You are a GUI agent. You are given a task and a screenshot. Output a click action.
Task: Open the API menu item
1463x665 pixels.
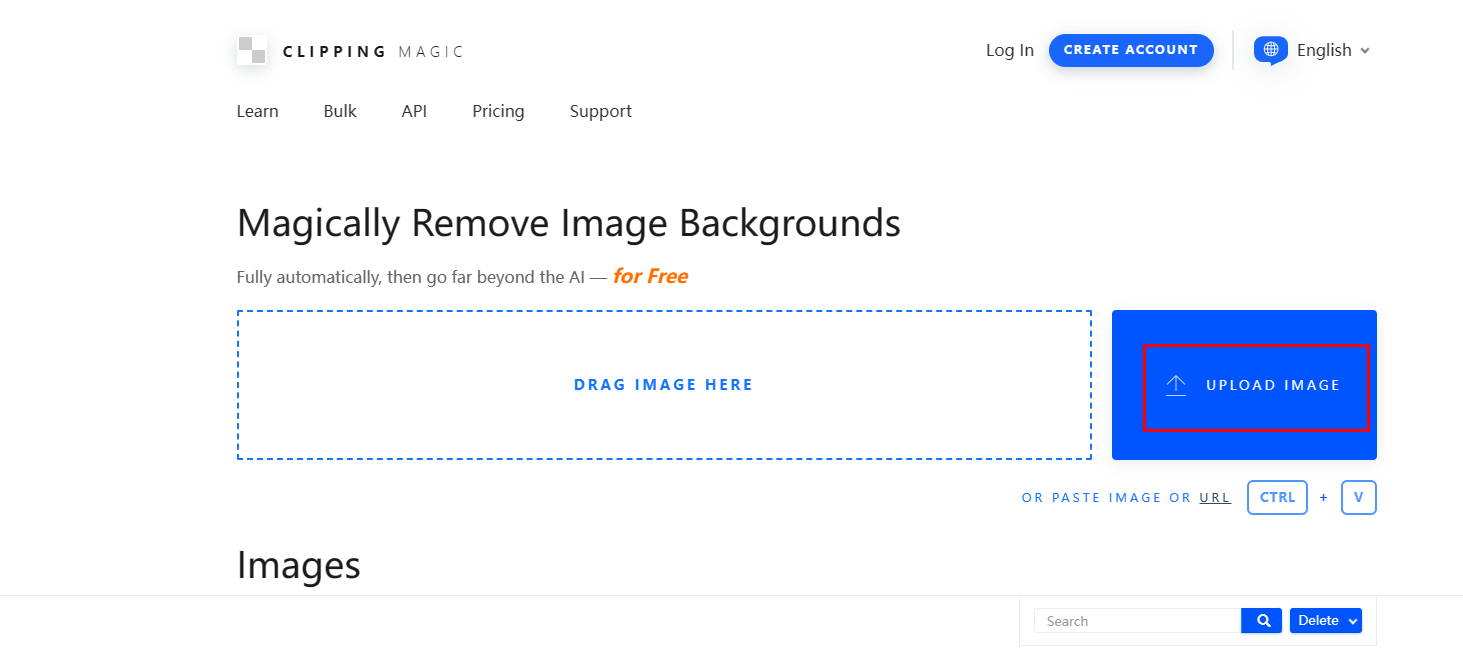414,111
